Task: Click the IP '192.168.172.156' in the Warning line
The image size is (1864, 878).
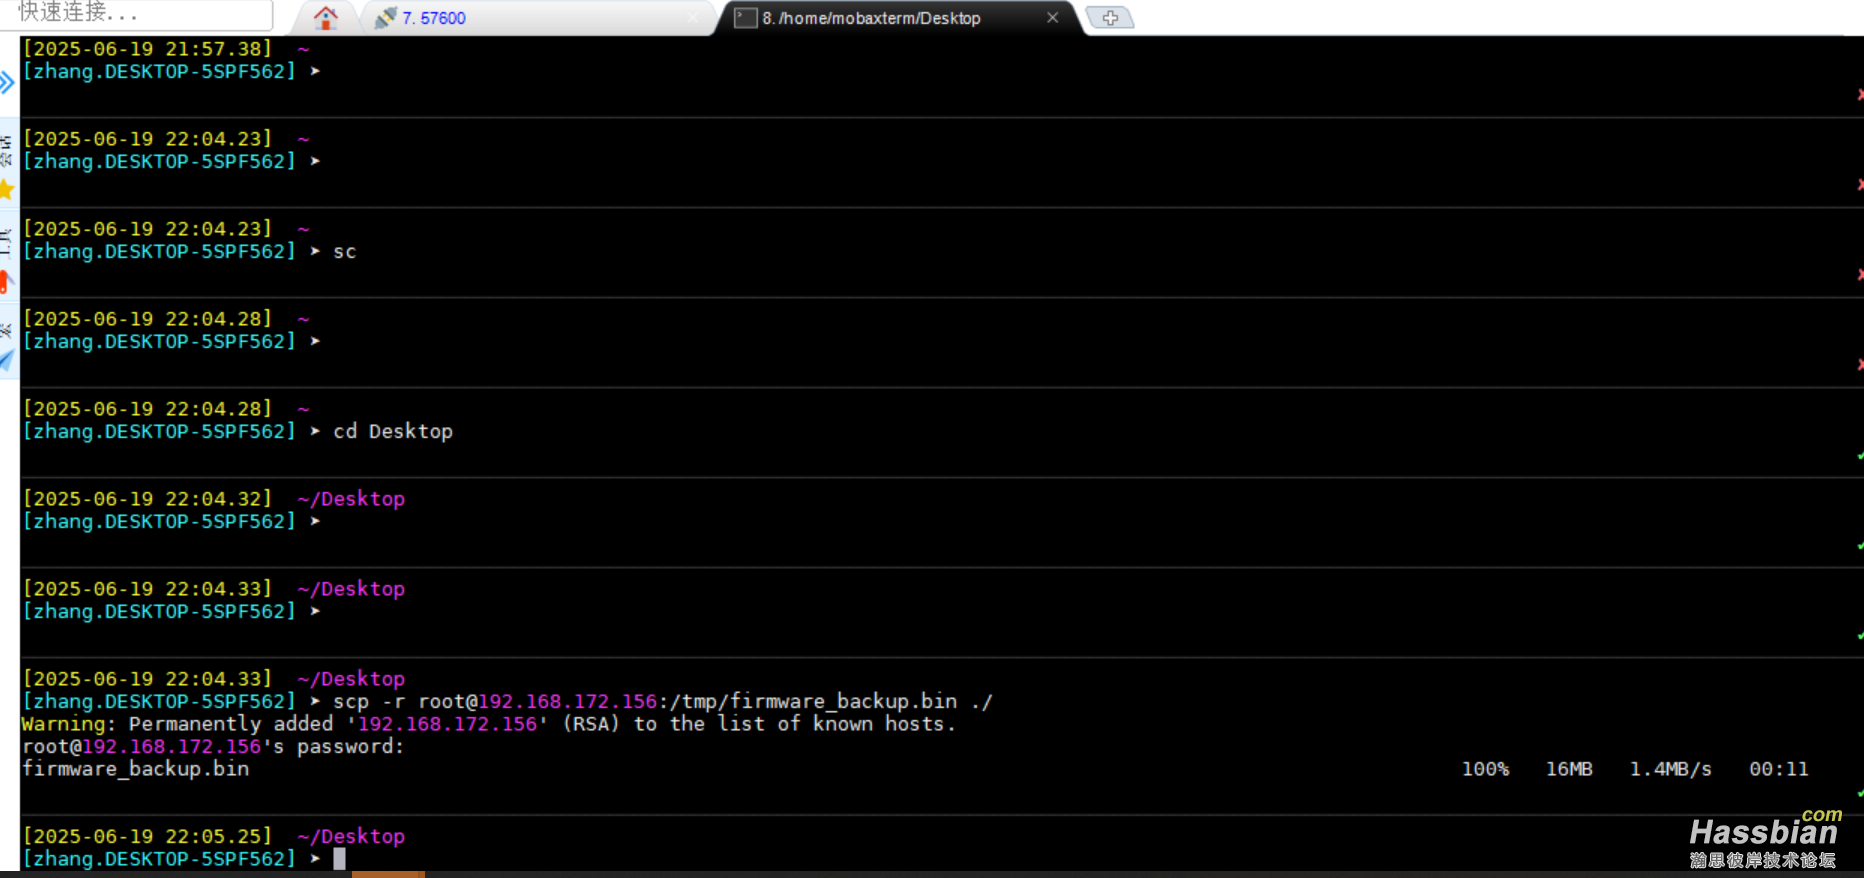Action: [x=447, y=723]
